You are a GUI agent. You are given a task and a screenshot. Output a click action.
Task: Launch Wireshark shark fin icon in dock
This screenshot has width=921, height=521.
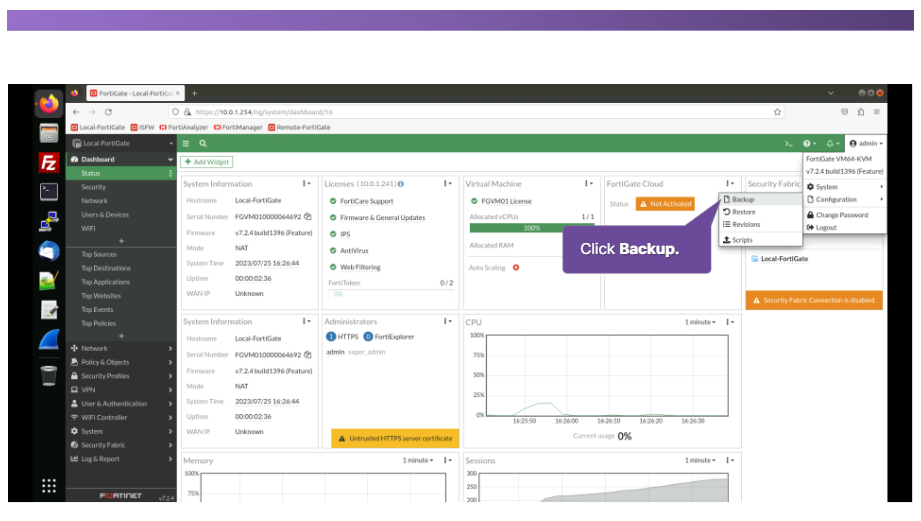click(x=49, y=340)
